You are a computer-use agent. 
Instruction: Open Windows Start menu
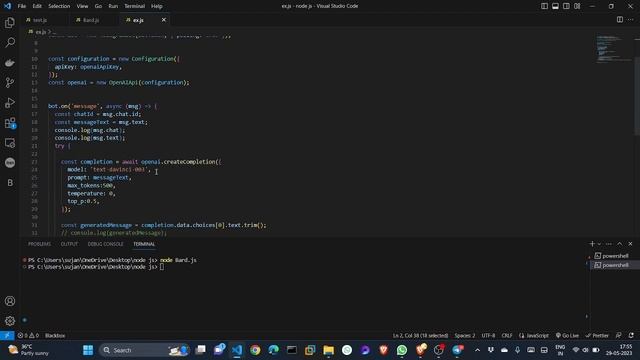(88, 350)
